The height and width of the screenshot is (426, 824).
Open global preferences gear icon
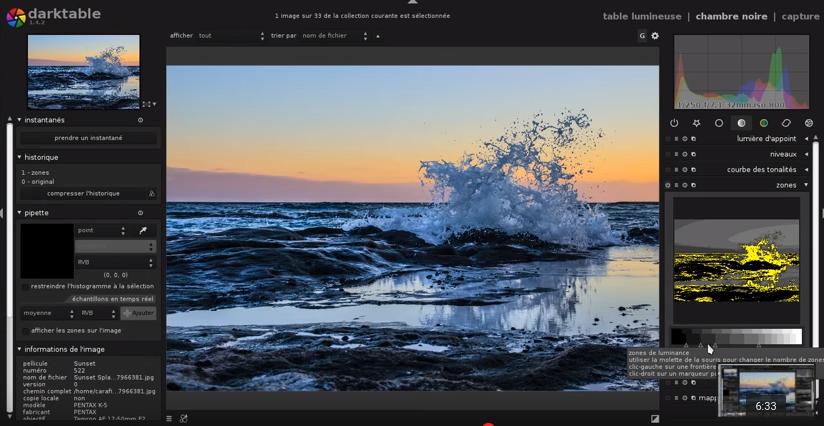tap(655, 36)
